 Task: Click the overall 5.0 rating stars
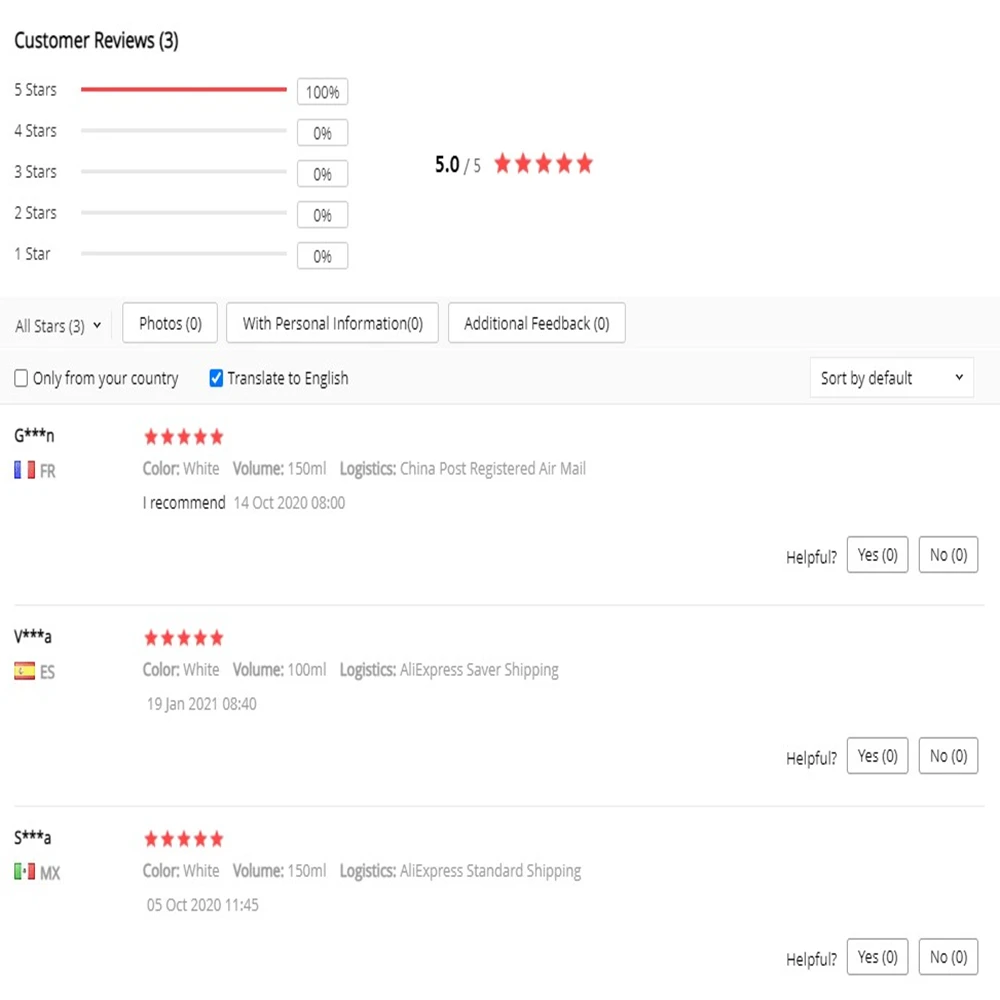pos(543,164)
